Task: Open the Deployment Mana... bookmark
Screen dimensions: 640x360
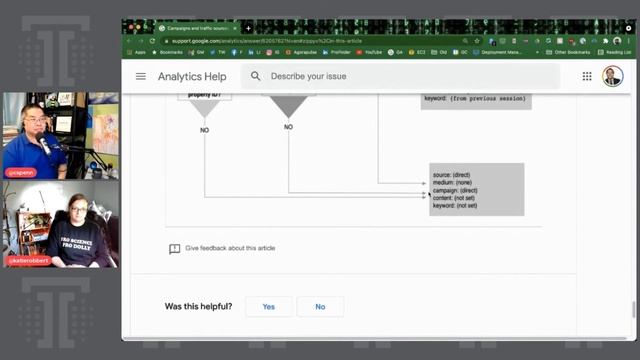Action: [498, 52]
